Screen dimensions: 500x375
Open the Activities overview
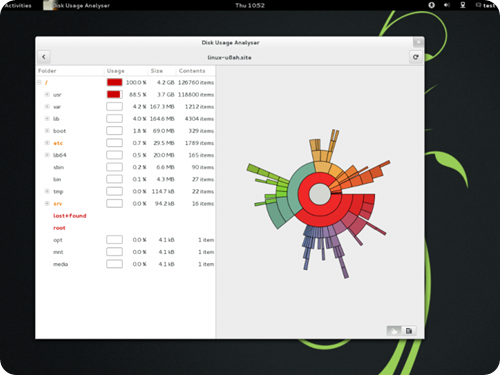(x=18, y=5)
